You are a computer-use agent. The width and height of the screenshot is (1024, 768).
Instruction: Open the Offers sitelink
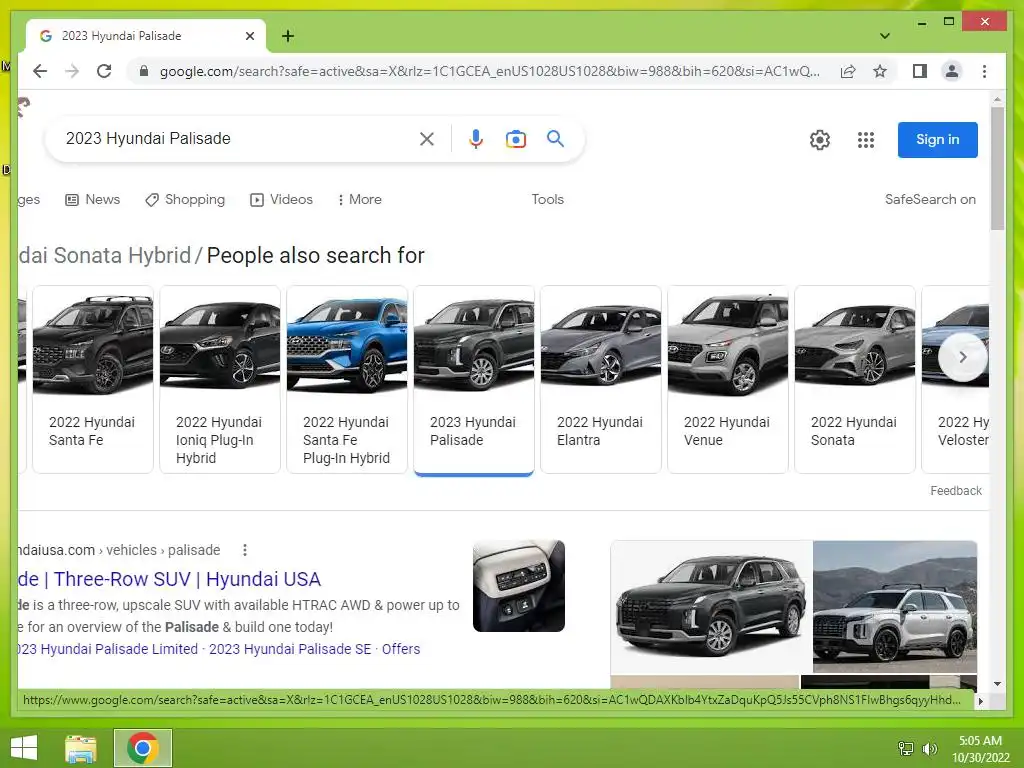coord(401,649)
